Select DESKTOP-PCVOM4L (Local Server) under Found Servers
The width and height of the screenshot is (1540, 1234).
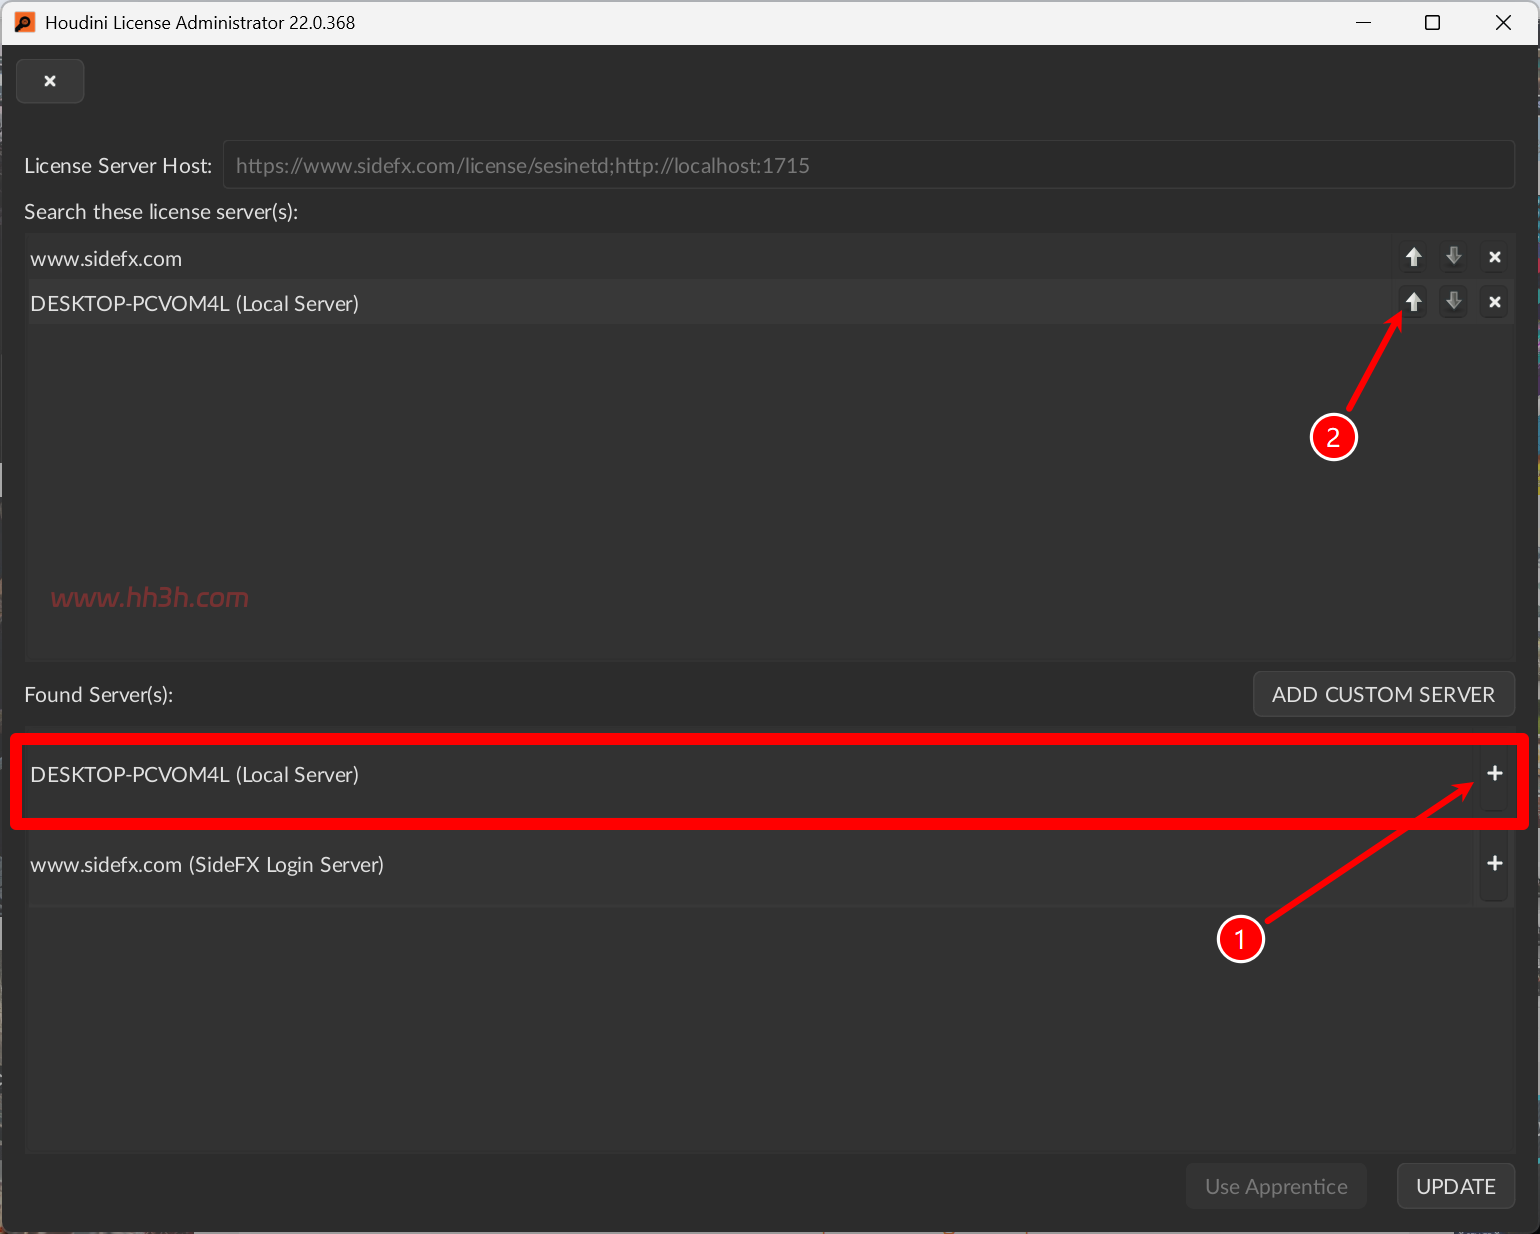coord(750,775)
